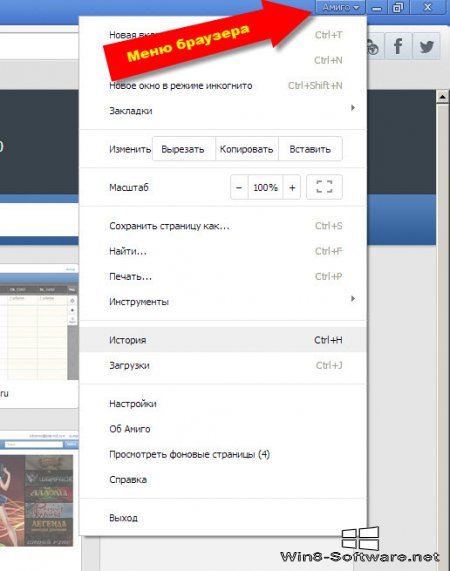Click the Twitter bird icon in the toolbar
The width and height of the screenshot is (450, 571).
(426, 46)
